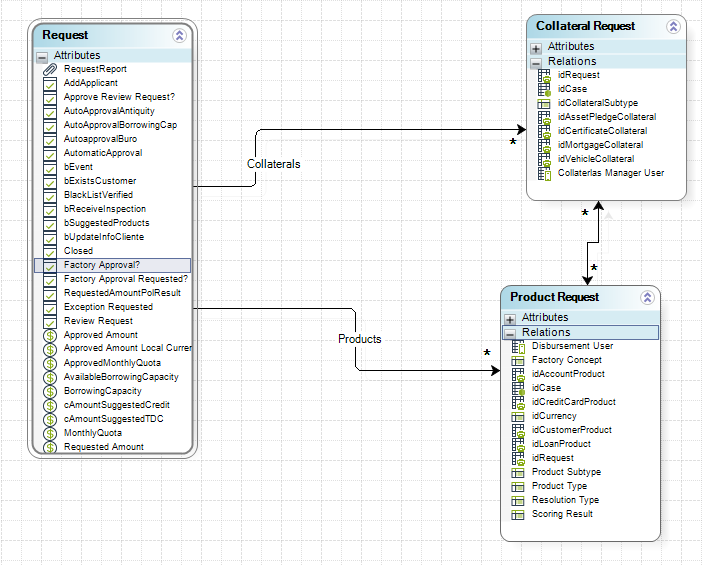Click the user icon beside Disbursement User
This screenshot has height=565, width=702.
click(518, 347)
